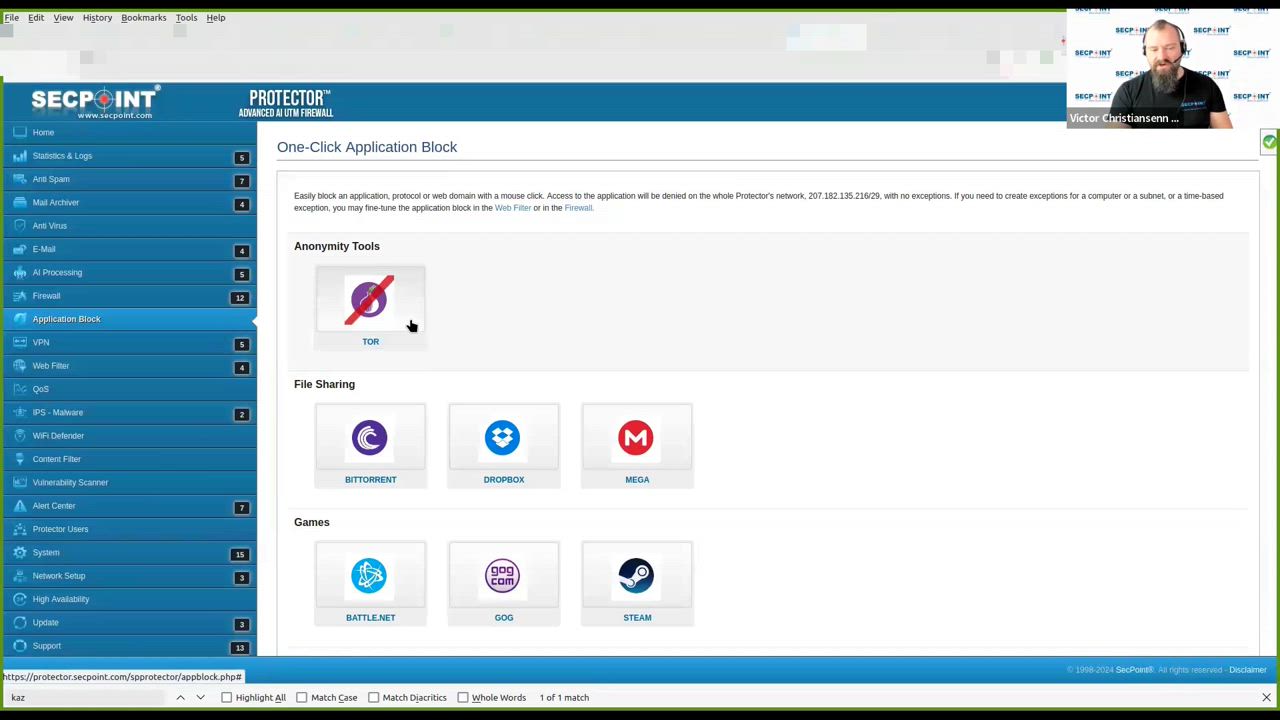Click the find bar search field
Screen dimensions: 1280x720
[85, 698]
